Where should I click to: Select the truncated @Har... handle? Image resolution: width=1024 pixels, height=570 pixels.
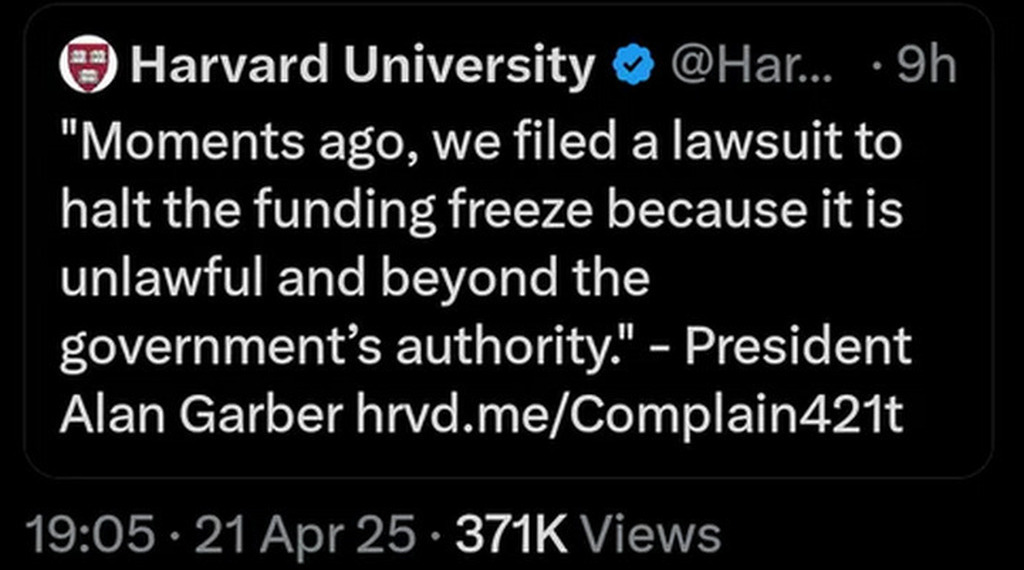click(x=752, y=65)
